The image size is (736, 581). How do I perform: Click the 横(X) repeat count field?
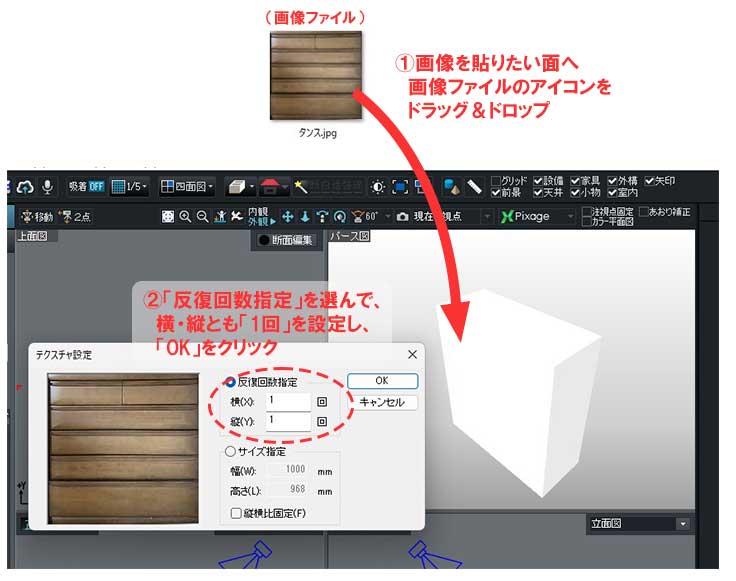288,400
